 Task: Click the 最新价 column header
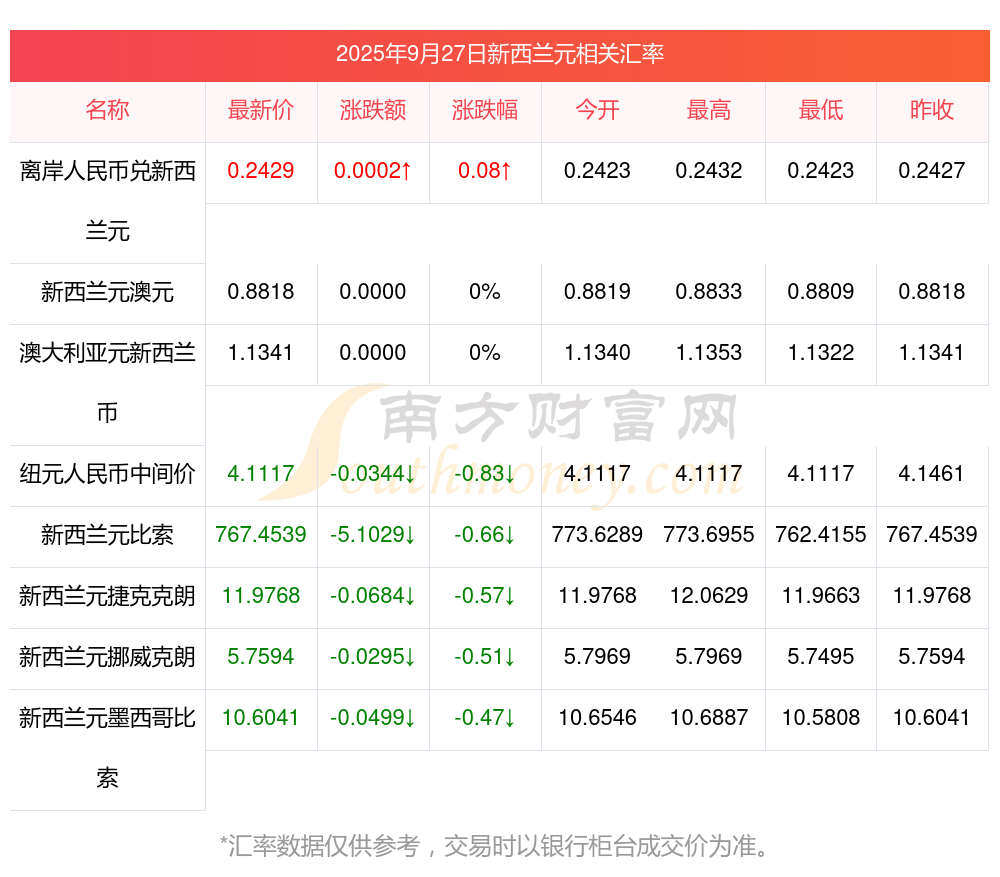tap(261, 110)
